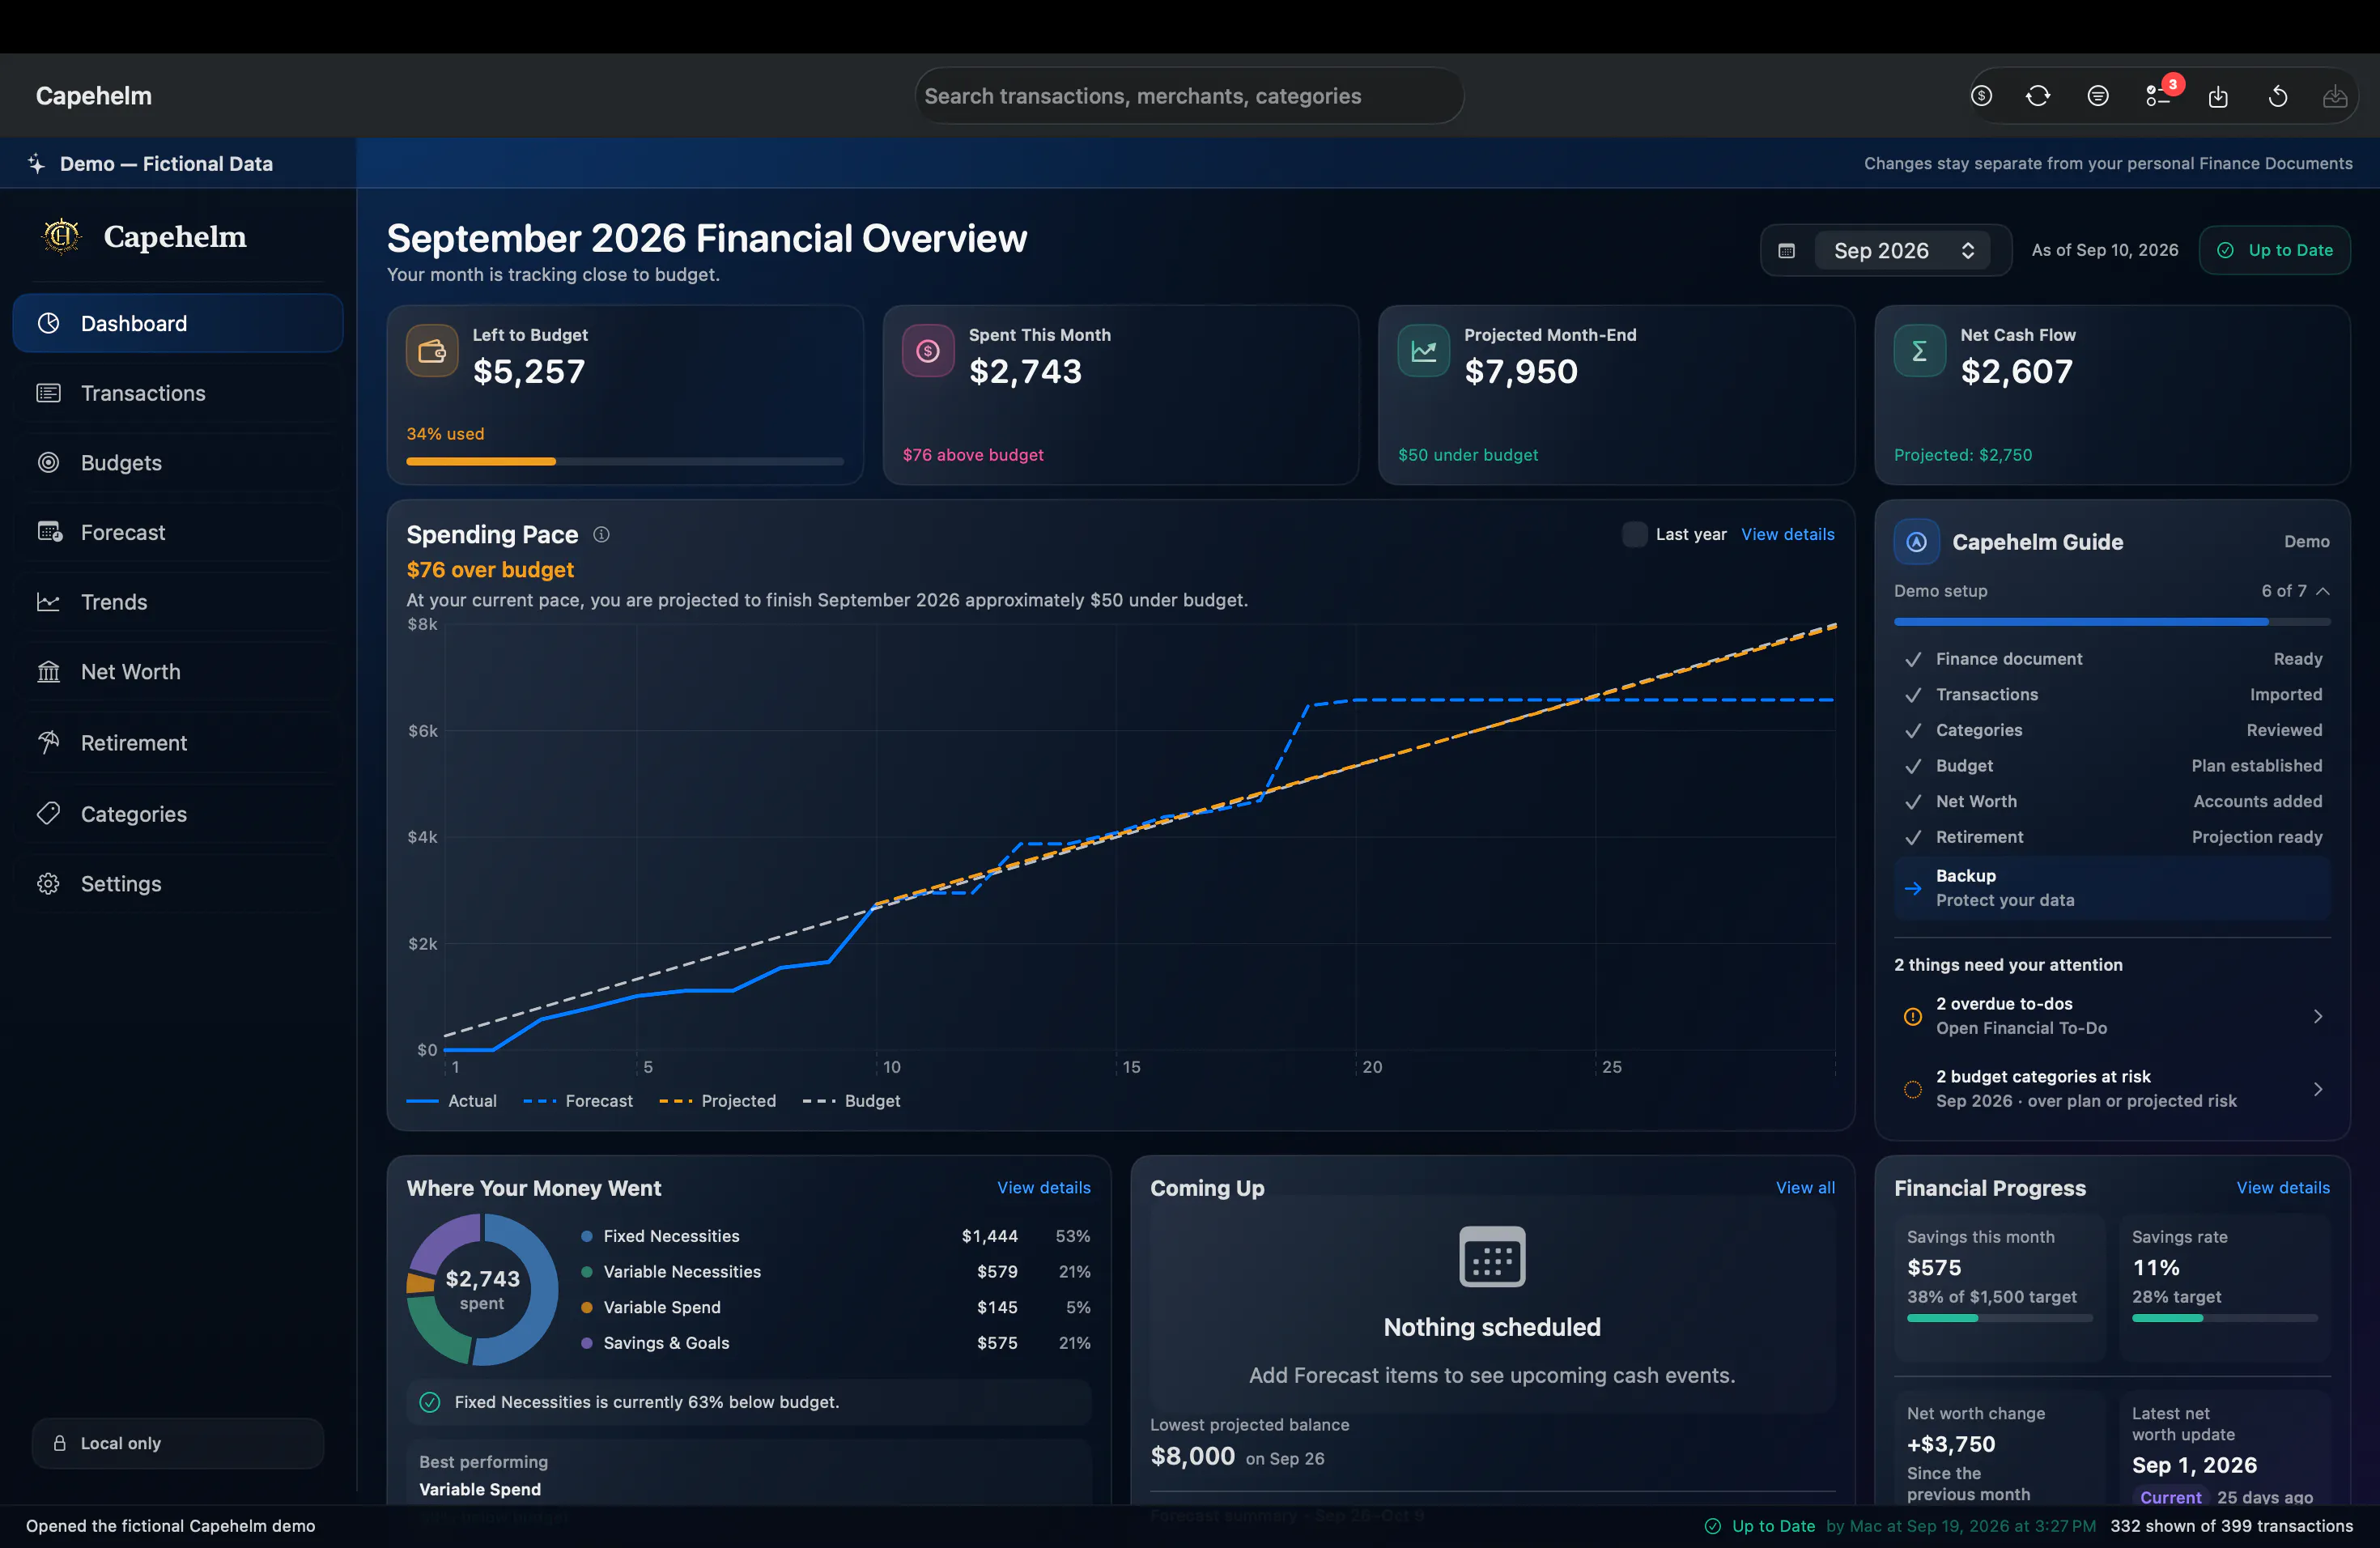This screenshot has height=1548, width=2380.
Task: Click the 34% used budget progress bar
Action: pyautogui.click(x=625, y=461)
